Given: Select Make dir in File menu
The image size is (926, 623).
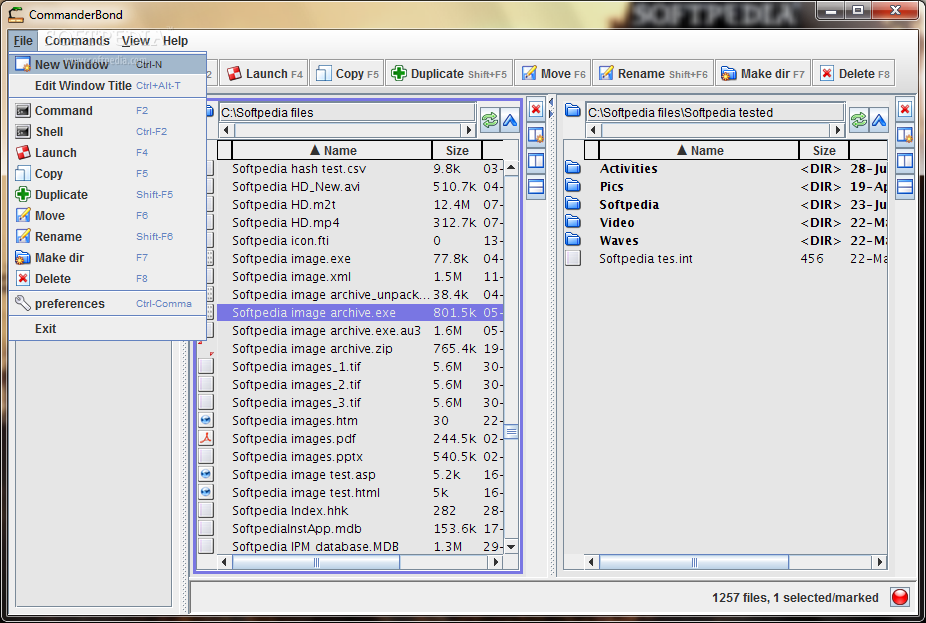Looking at the screenshot, I should pyautogui.click(x=107, y=257).
